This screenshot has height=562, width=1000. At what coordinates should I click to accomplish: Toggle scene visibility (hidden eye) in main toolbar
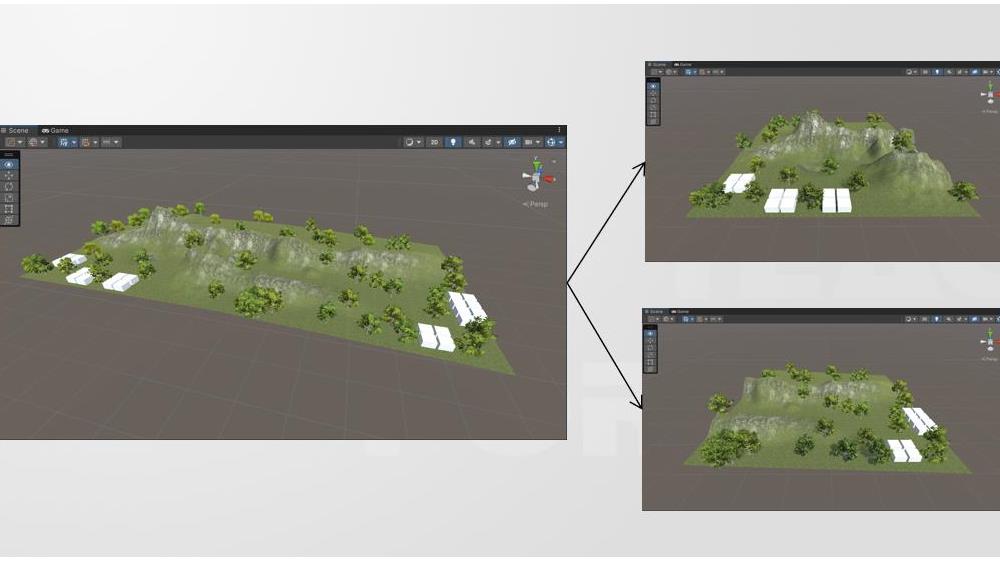512,142
